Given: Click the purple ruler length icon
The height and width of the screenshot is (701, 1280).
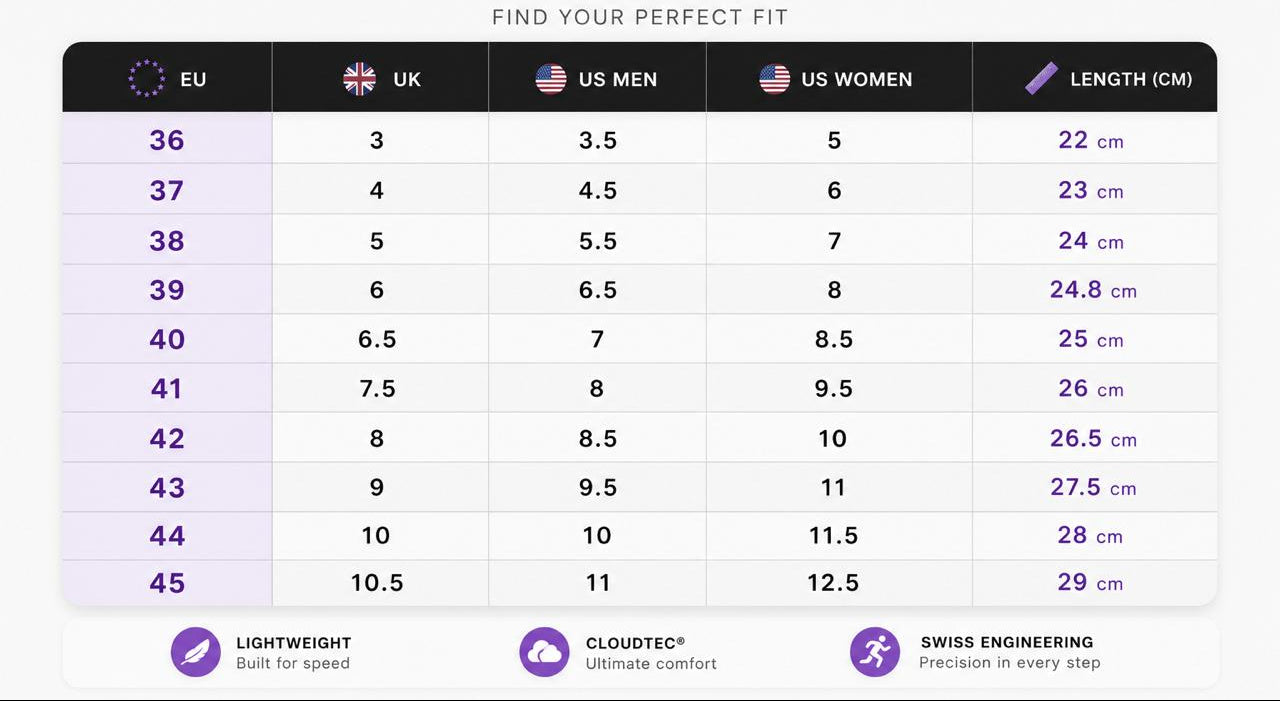Looking at the screenshot, I should click(x=1042, y=78).
